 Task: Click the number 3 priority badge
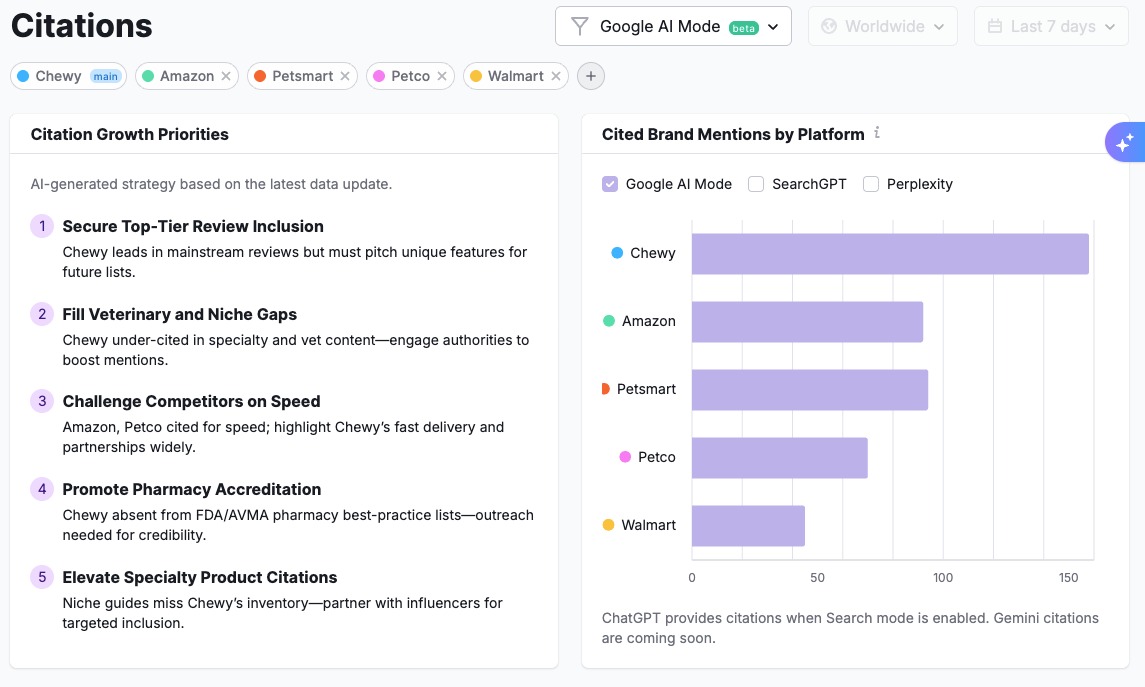(x=42, y=401)
